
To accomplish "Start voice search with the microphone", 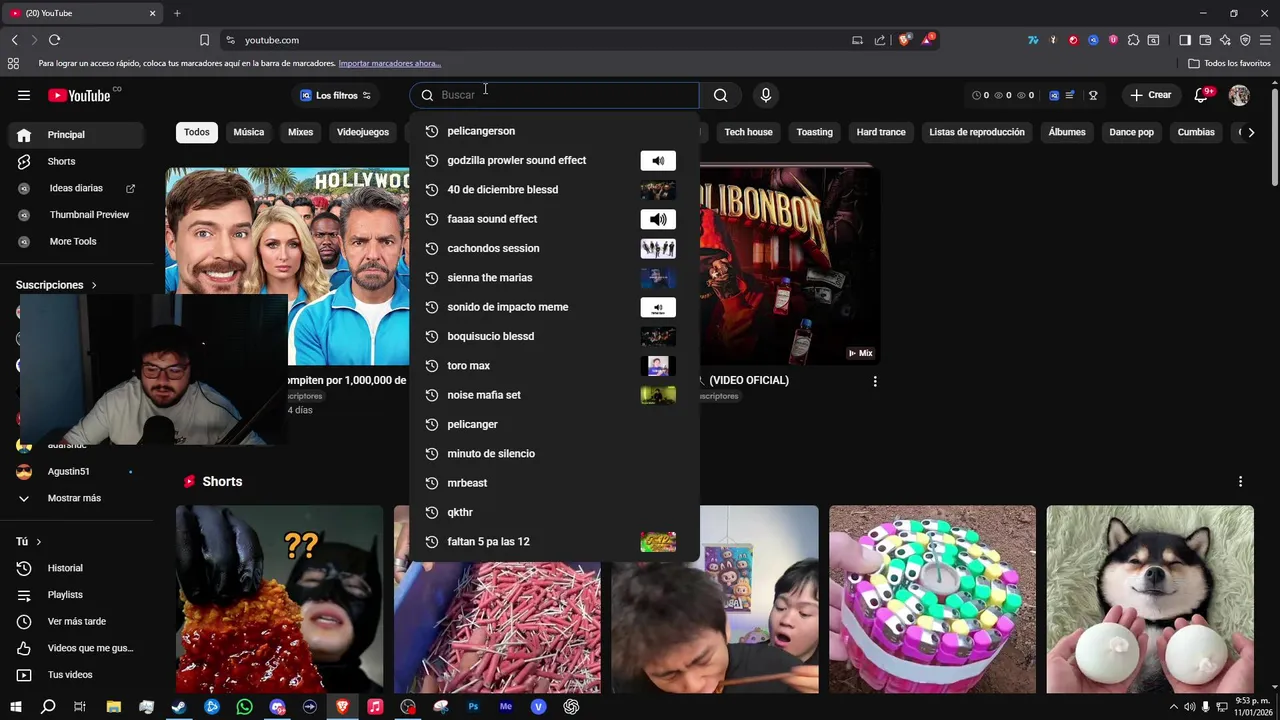I will [766, 95].
